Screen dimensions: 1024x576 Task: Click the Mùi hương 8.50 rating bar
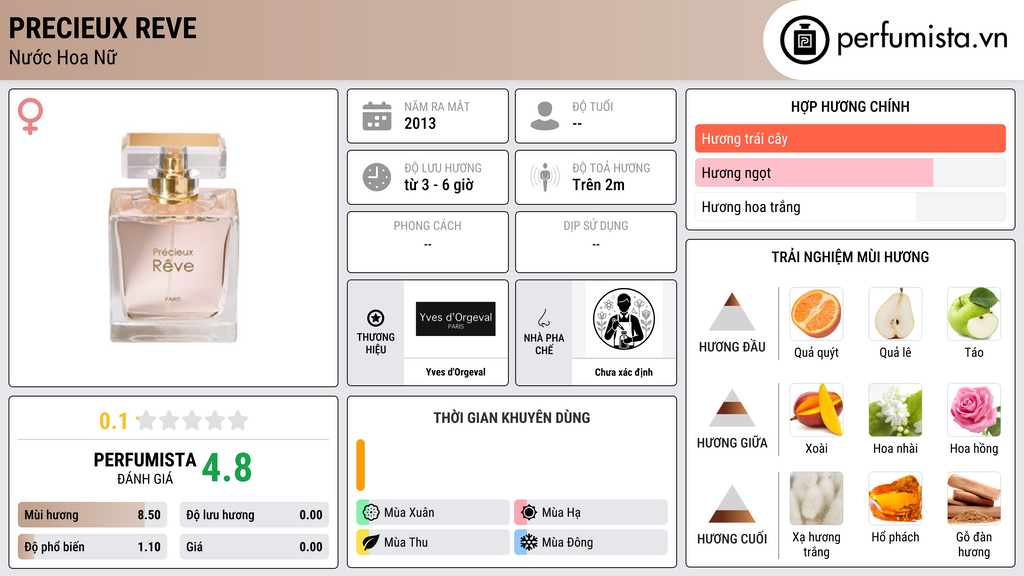coord(93,515)
